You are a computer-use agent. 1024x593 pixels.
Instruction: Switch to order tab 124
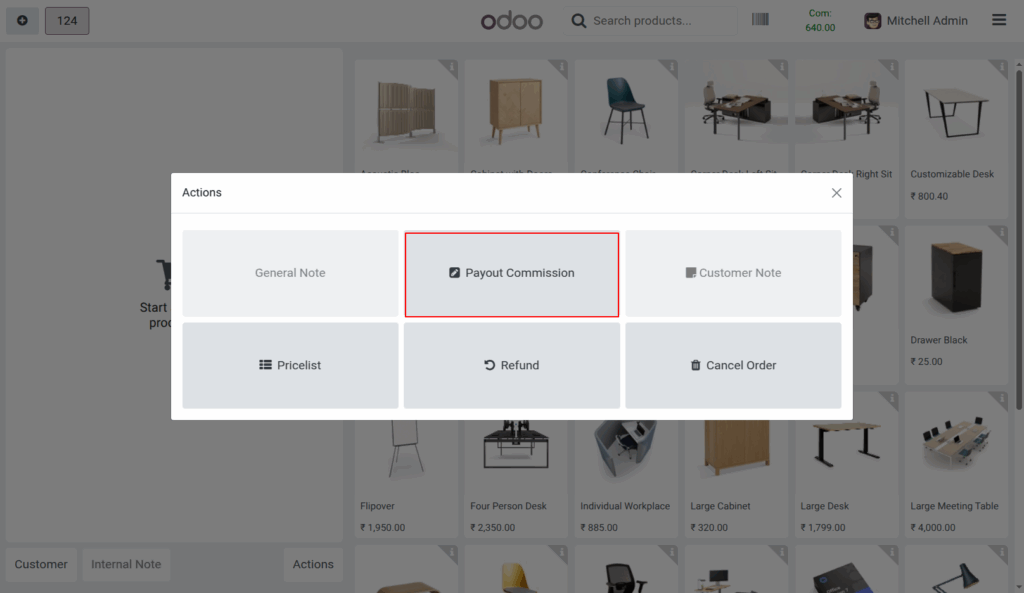coord(67,20)
